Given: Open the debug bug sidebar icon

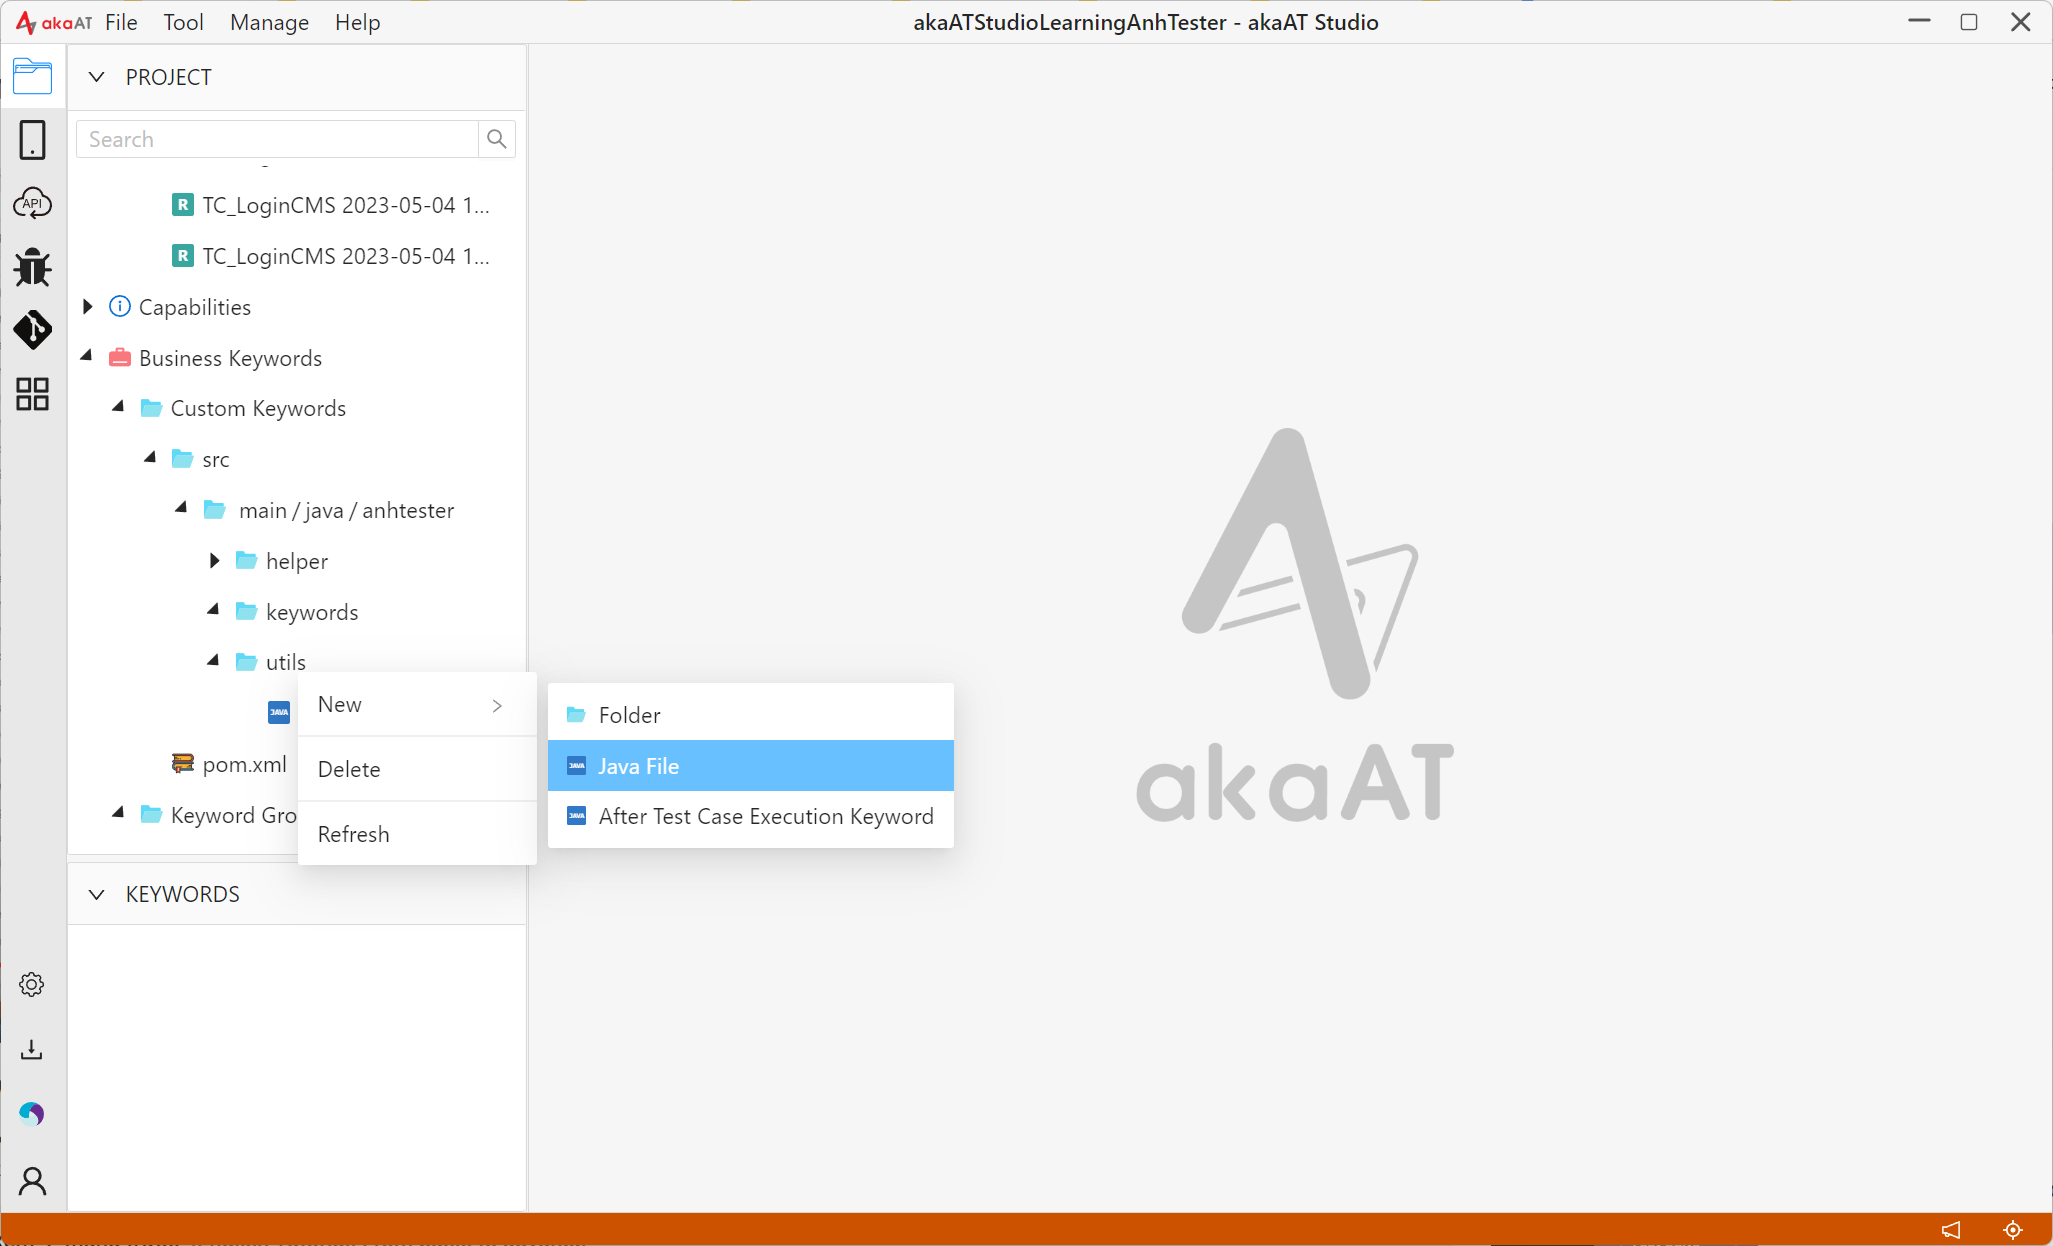Looking at the screenshot, I should (33, 267).
